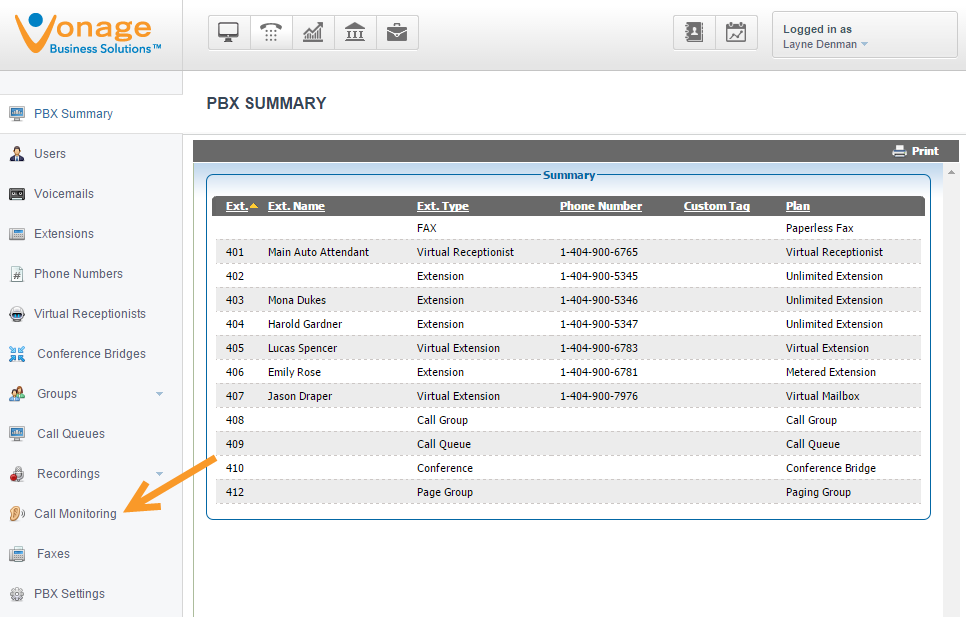Click phone number 1-404-900-6765
The width and height of the screenshot is (966, 617).
(599, 252)
